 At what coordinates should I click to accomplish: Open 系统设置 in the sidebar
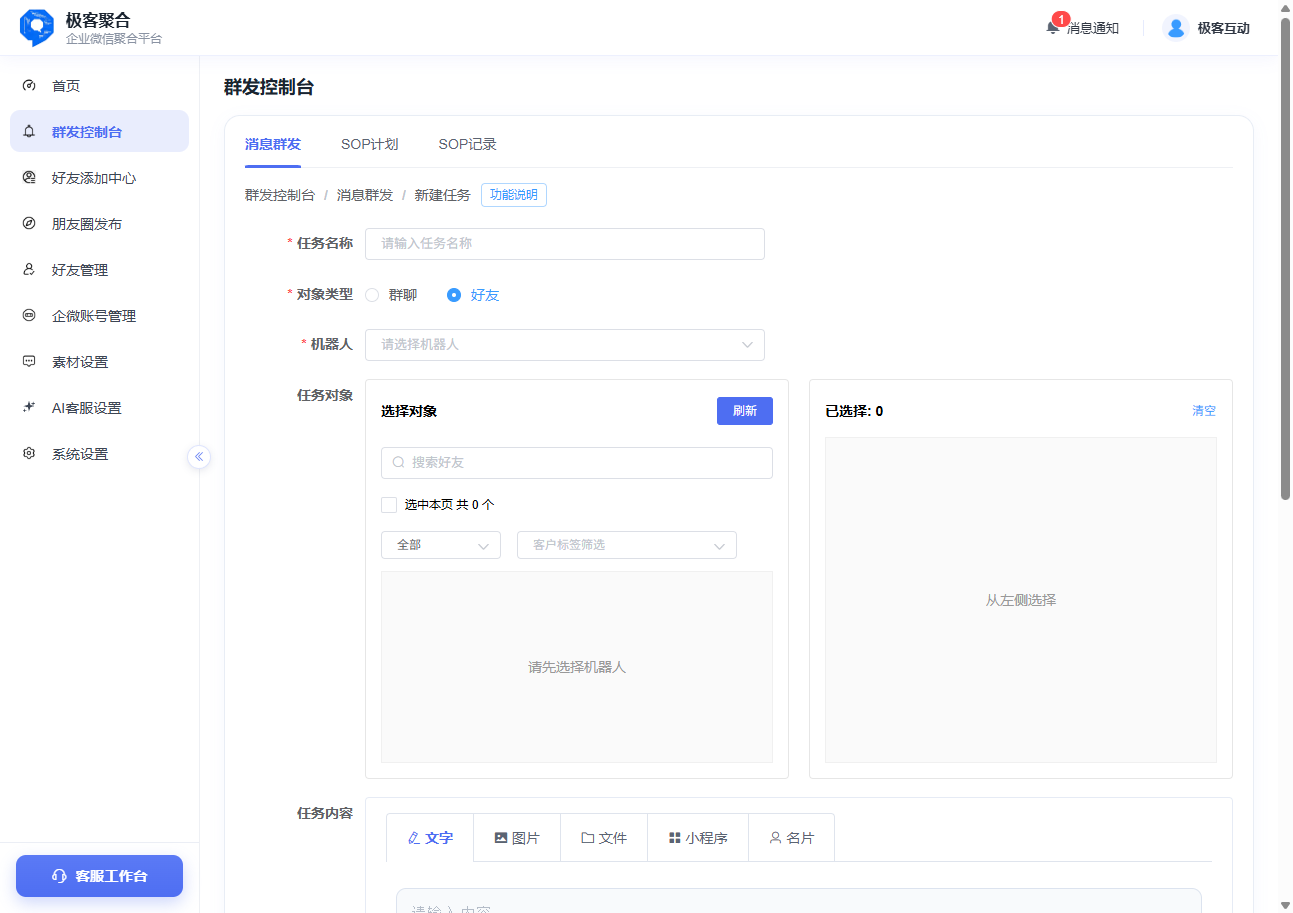tap(99, 454)
